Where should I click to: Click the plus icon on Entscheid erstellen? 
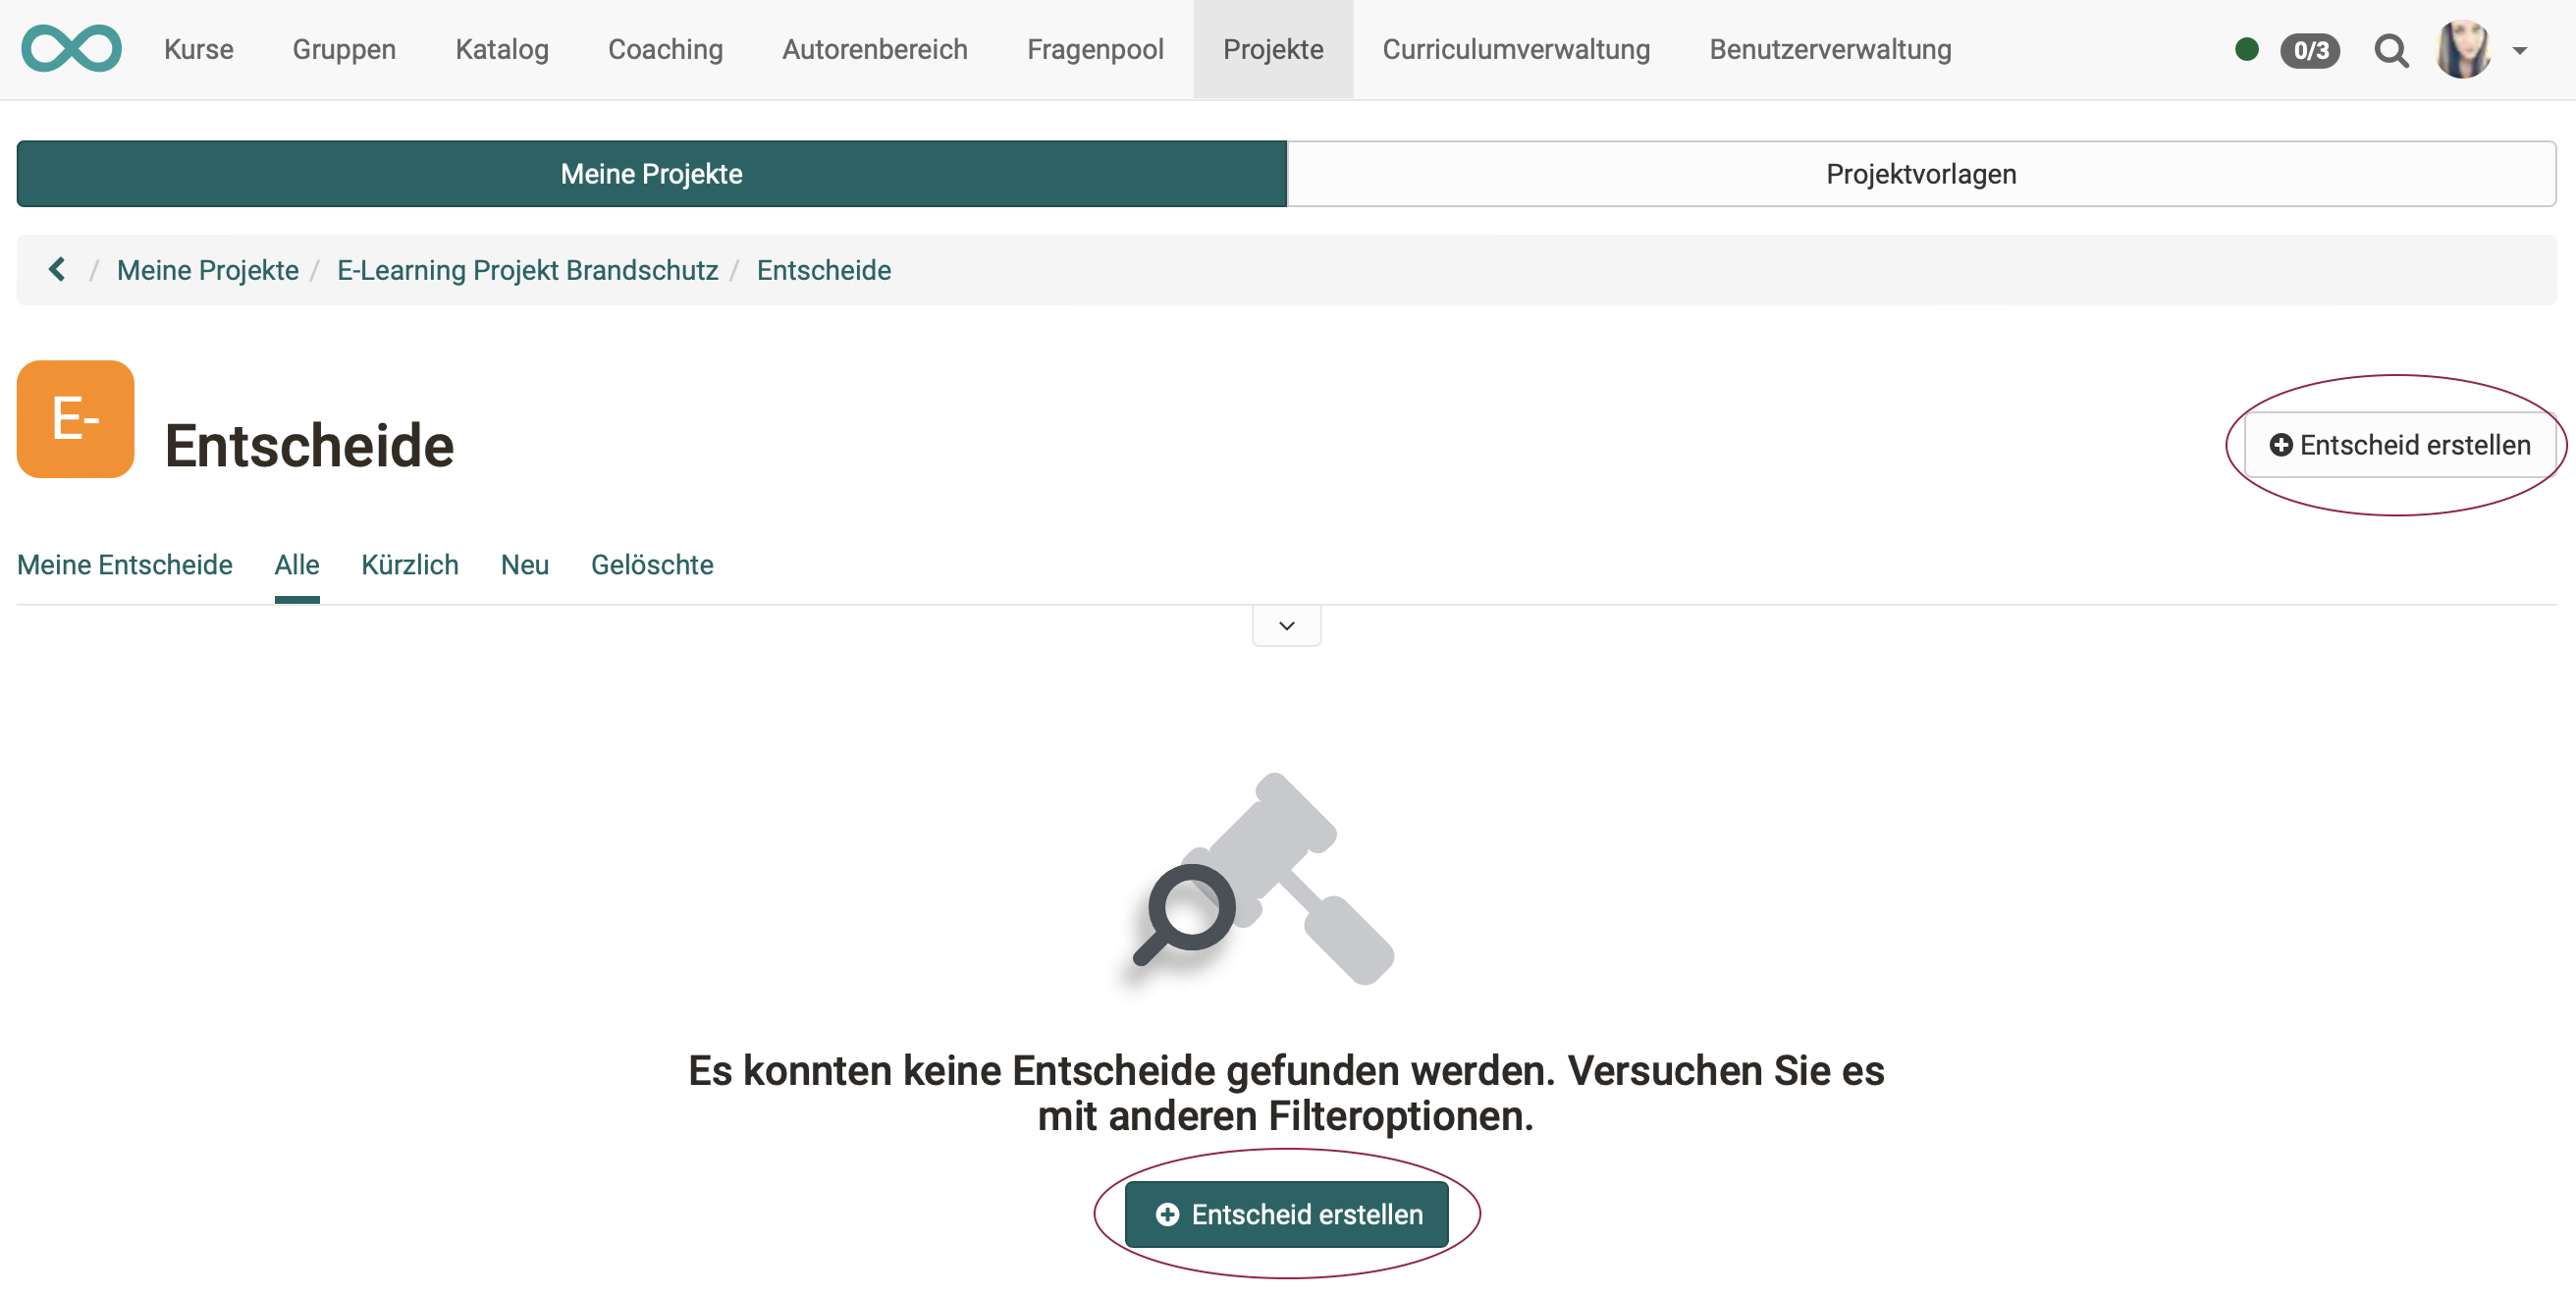(x=2283, y=444)
